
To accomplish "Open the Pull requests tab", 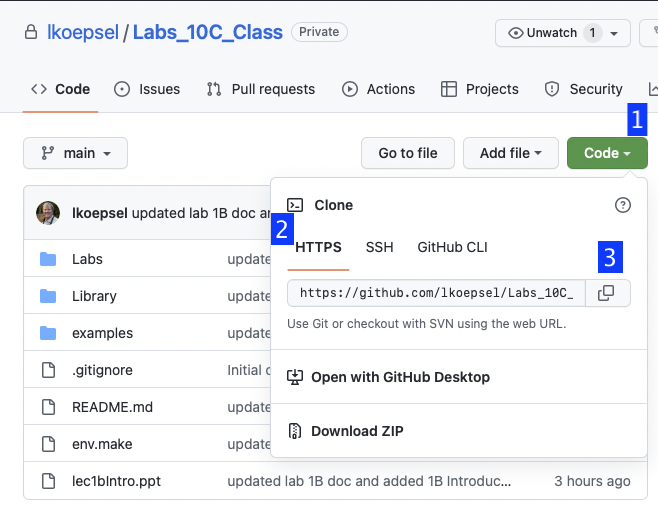I will [x=261, y=89].
